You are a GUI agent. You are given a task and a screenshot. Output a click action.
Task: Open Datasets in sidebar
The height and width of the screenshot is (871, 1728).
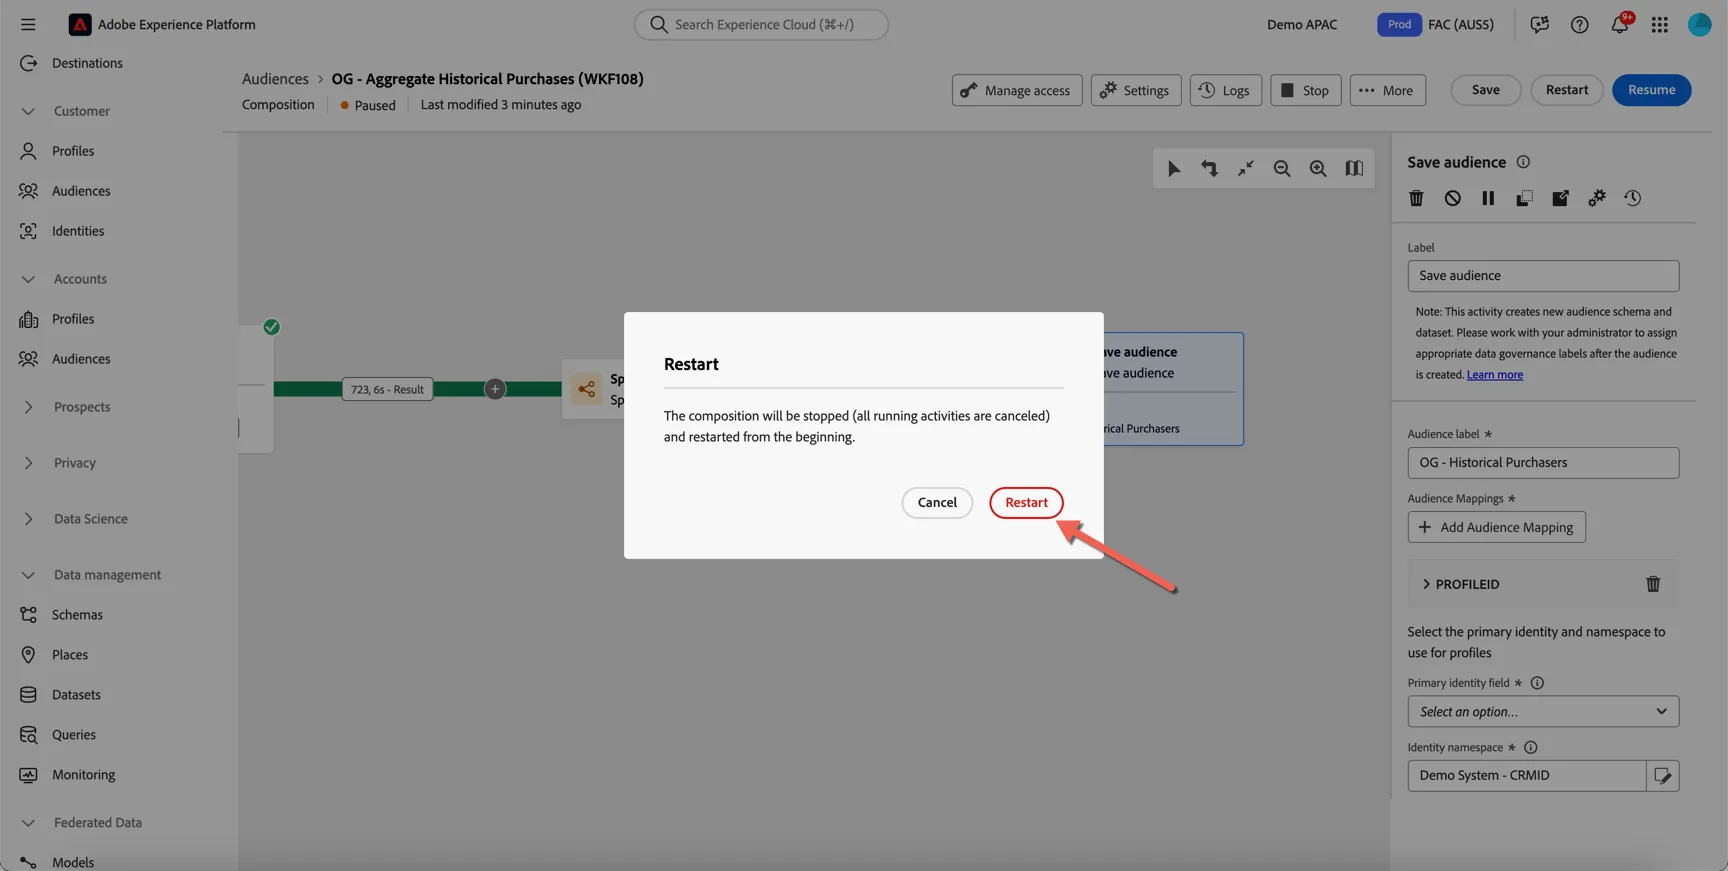(x=76, y=695)
